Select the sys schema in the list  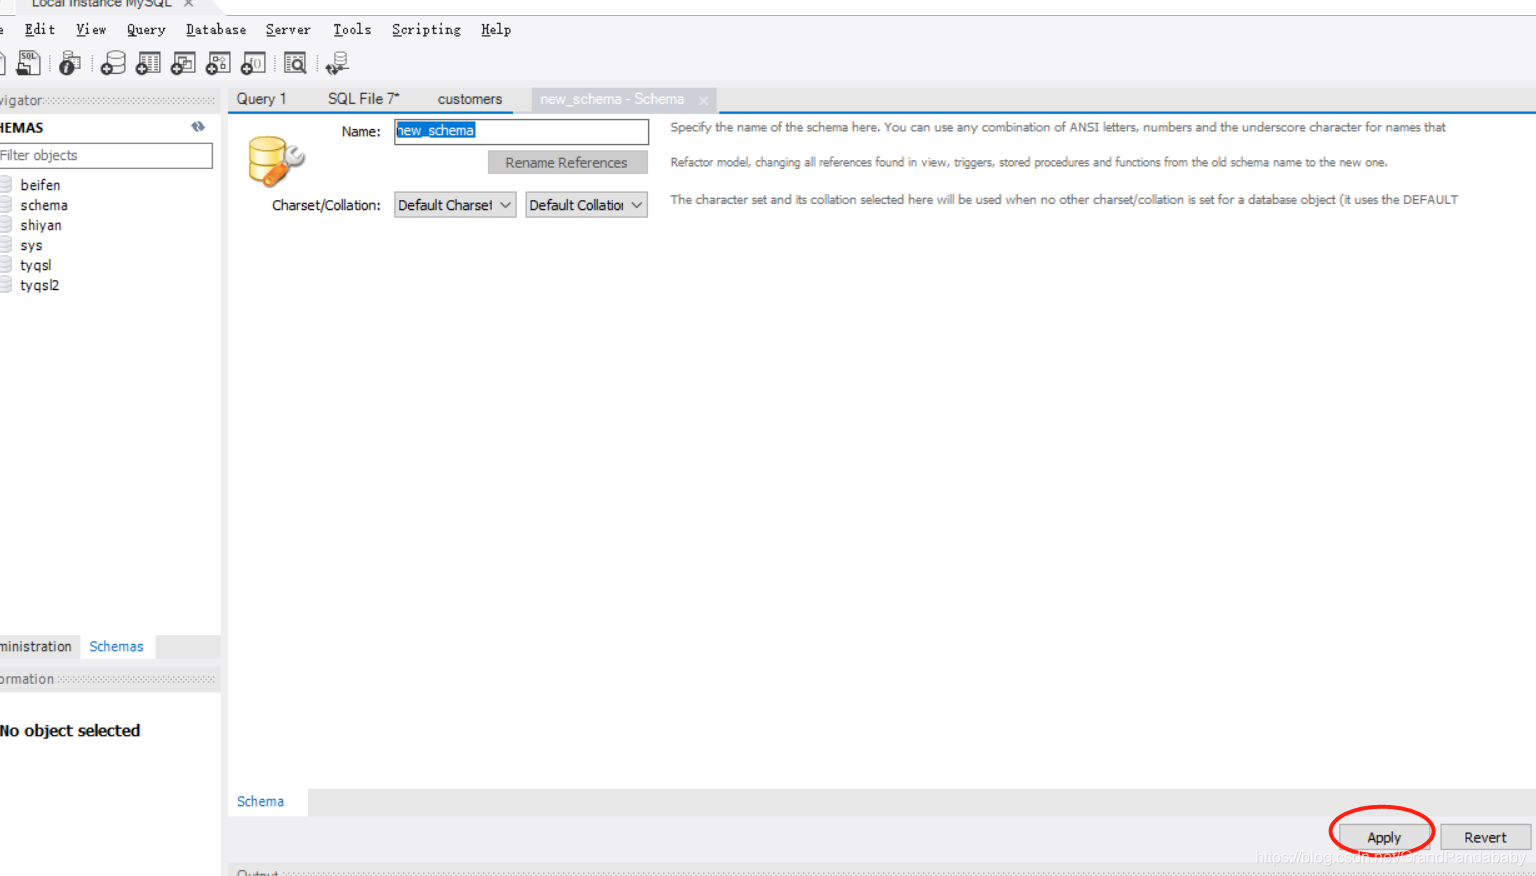(31, 245)
